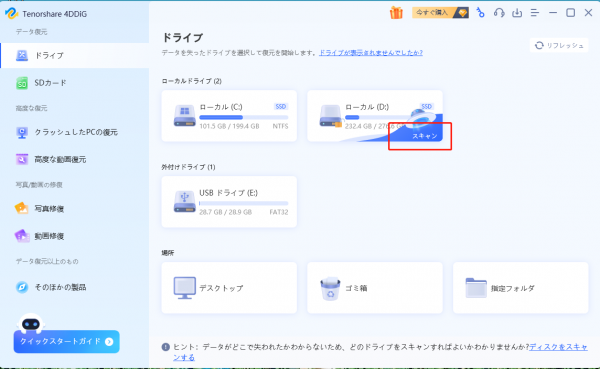This screenshot has height=369, width=600.
Task: Click the 動画修復 sidebar icon
Action: point(22,236)
